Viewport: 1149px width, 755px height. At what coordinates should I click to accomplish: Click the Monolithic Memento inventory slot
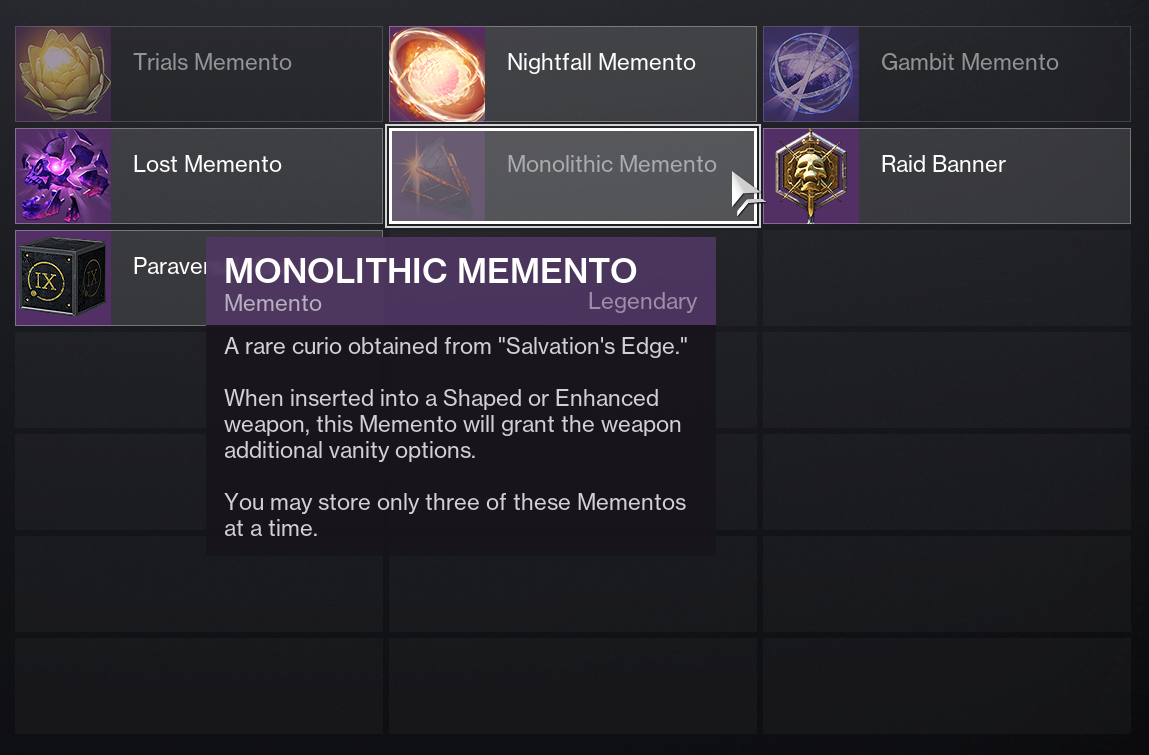(x=572, y=175)
